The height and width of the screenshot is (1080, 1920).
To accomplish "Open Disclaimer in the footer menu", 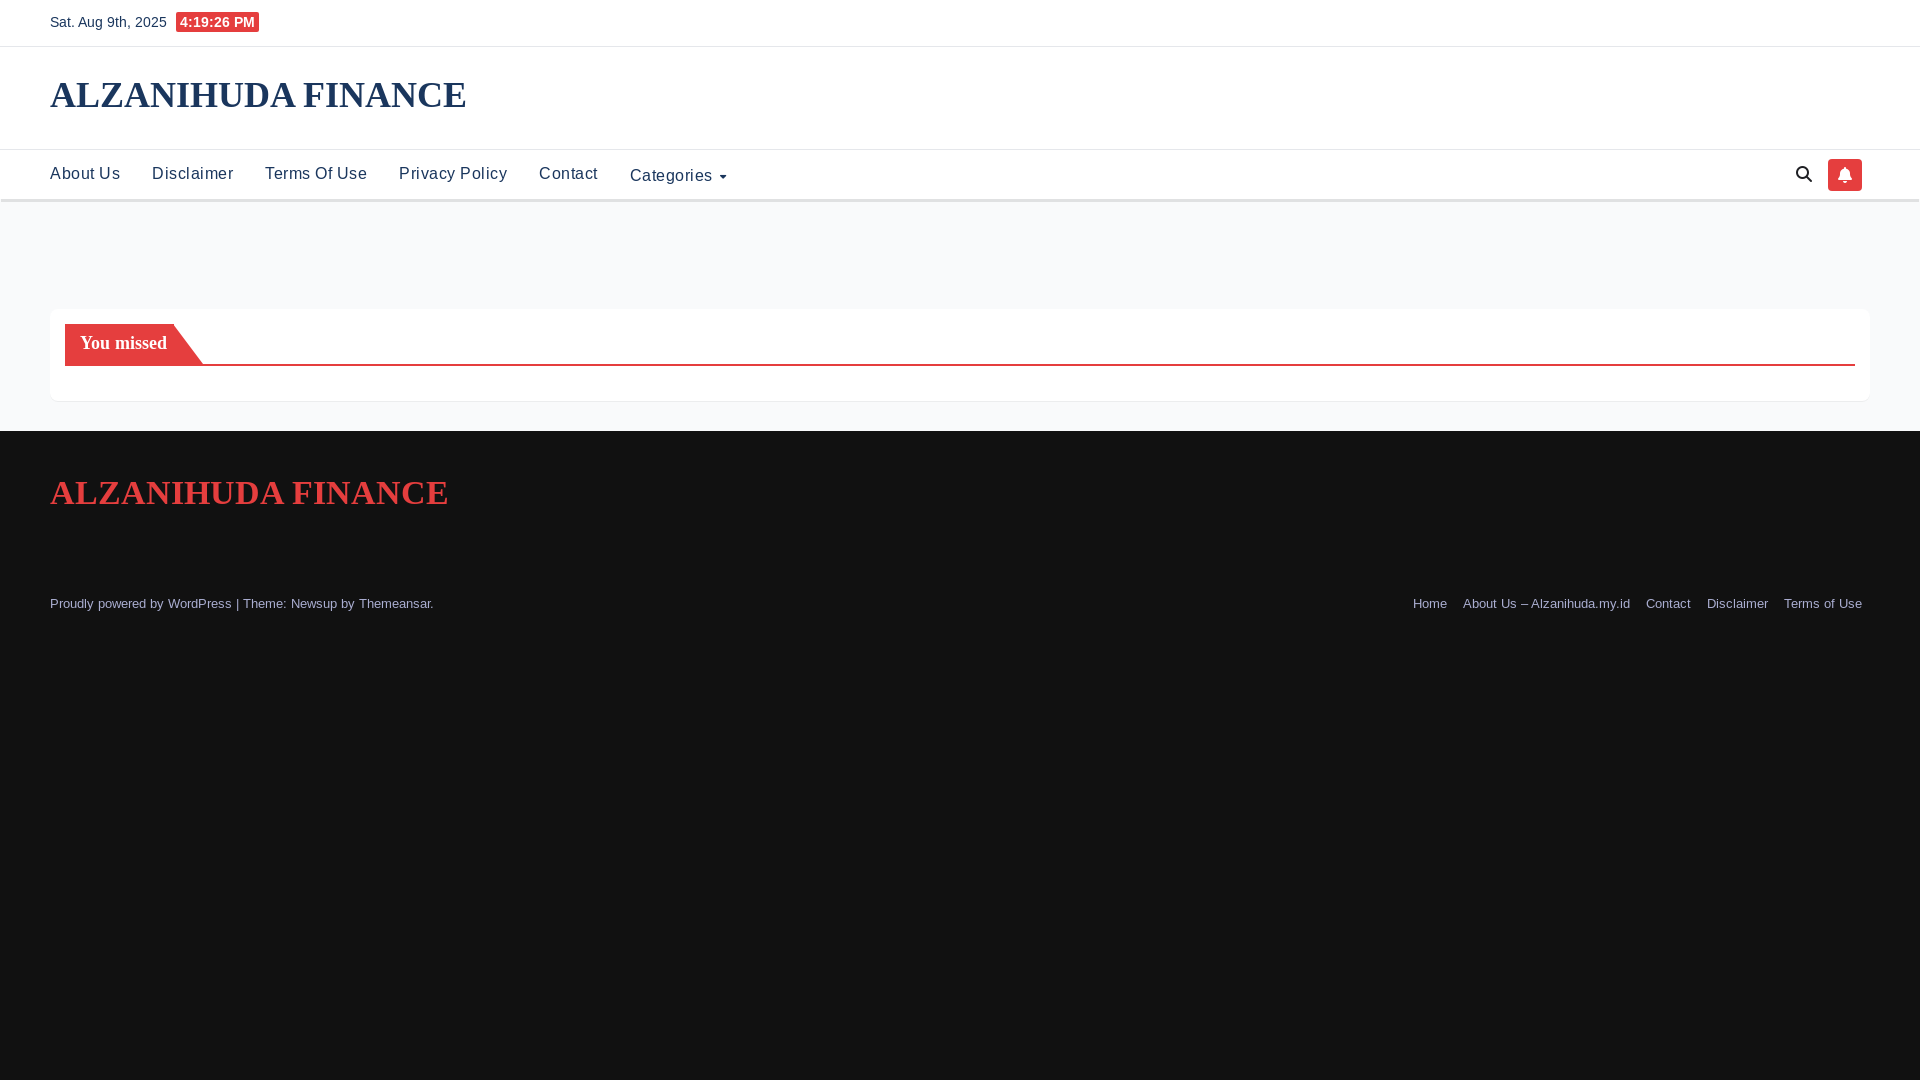I will [x=1737, y=604].
